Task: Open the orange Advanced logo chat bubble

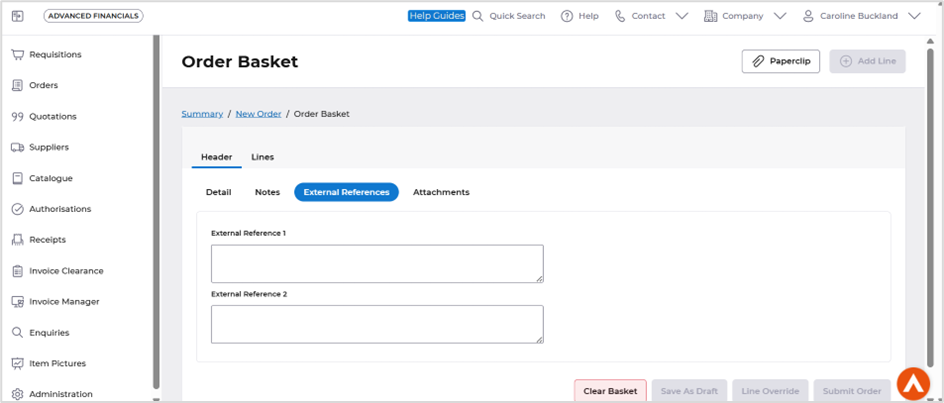Action: (913, 383)
